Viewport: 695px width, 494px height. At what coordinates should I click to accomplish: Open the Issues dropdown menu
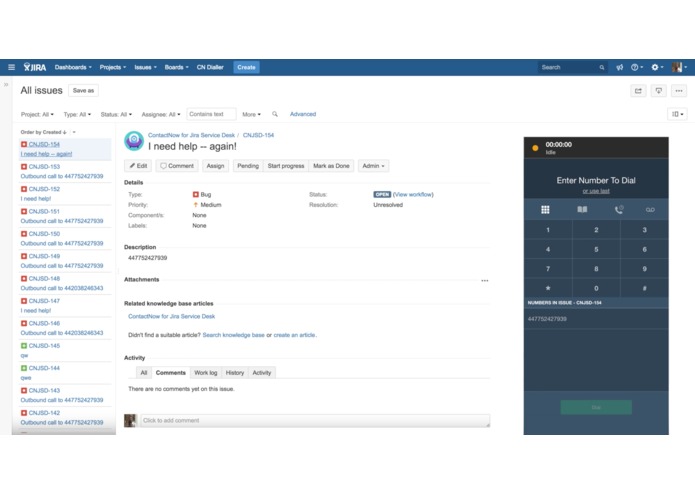(145, 67)
